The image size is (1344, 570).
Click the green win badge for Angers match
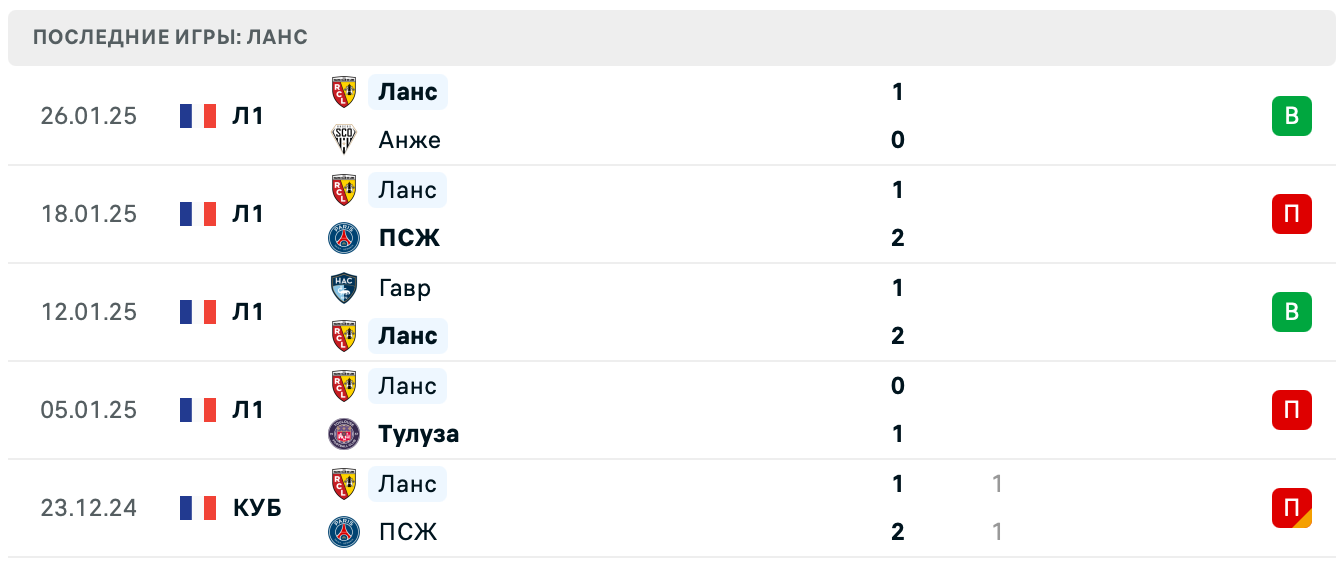pyautogui.click(x=1291, y=116)
